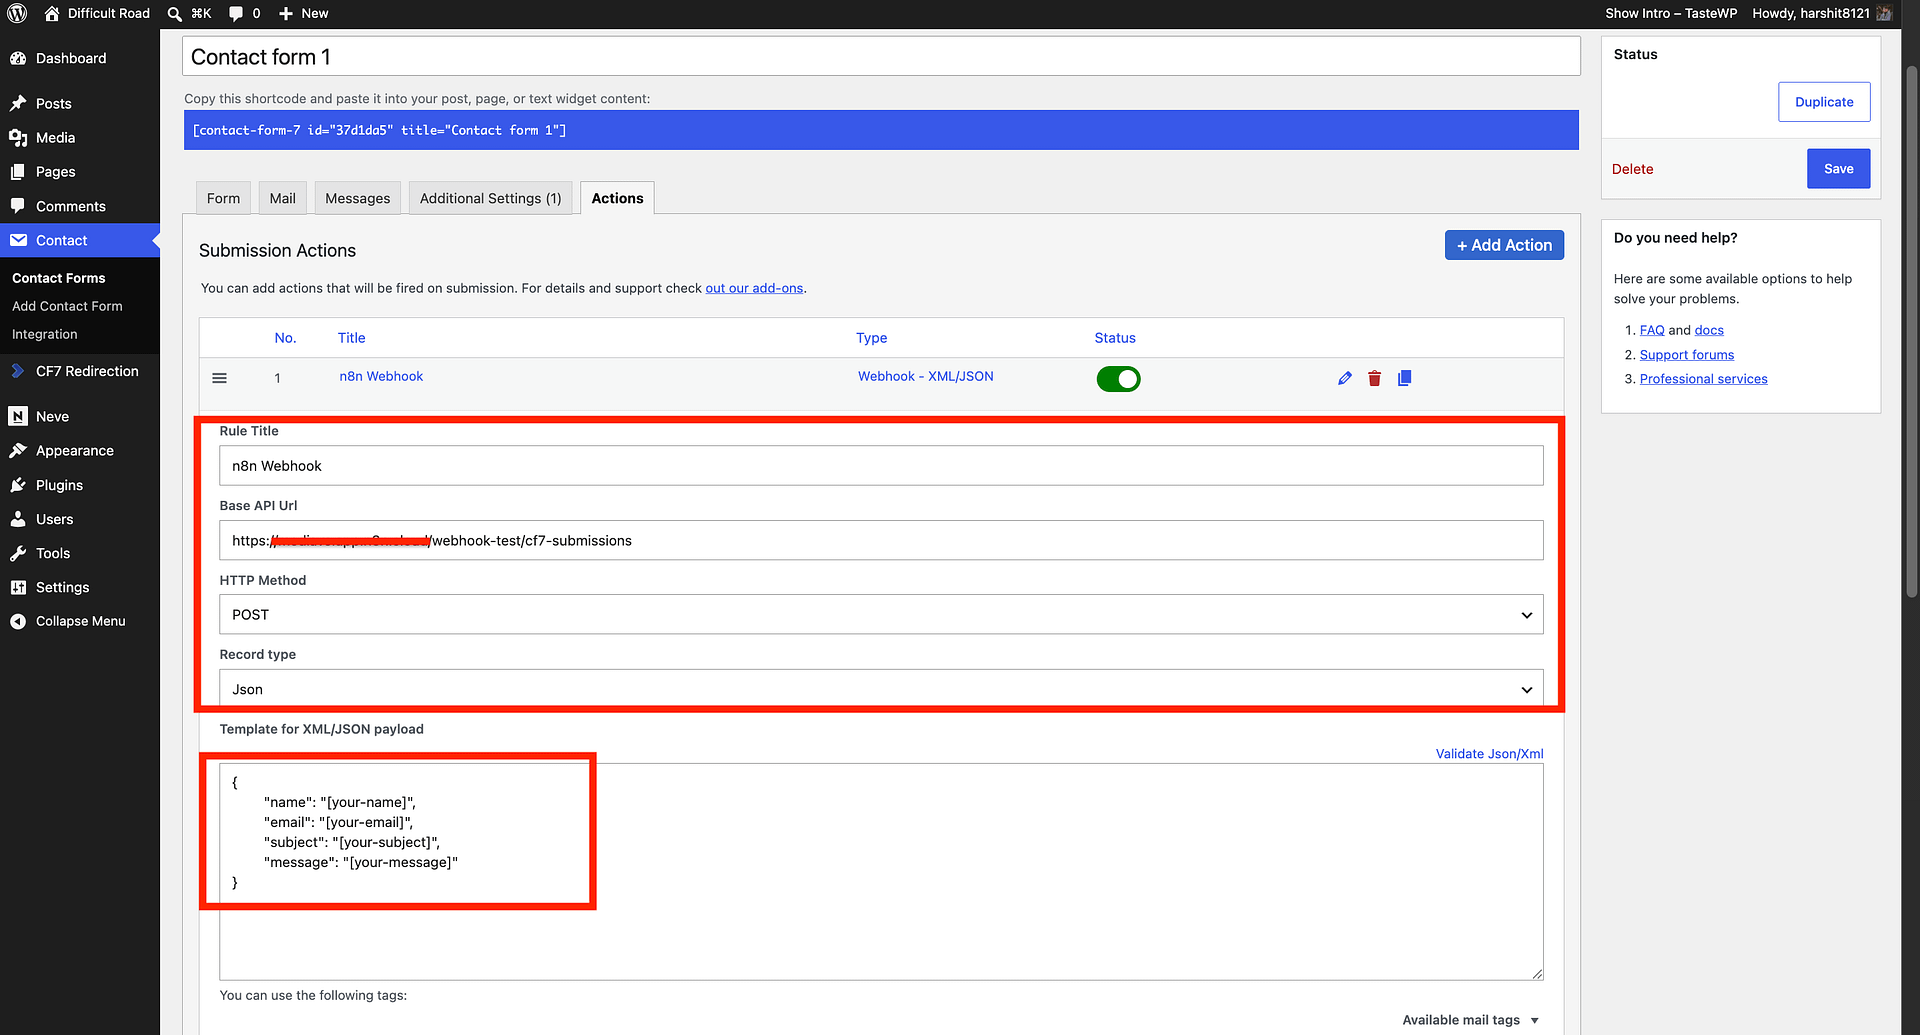This screenshot has width=1920, height=1035.
Task: Open Contact Forms submenu item
Action: pos(59,278)
